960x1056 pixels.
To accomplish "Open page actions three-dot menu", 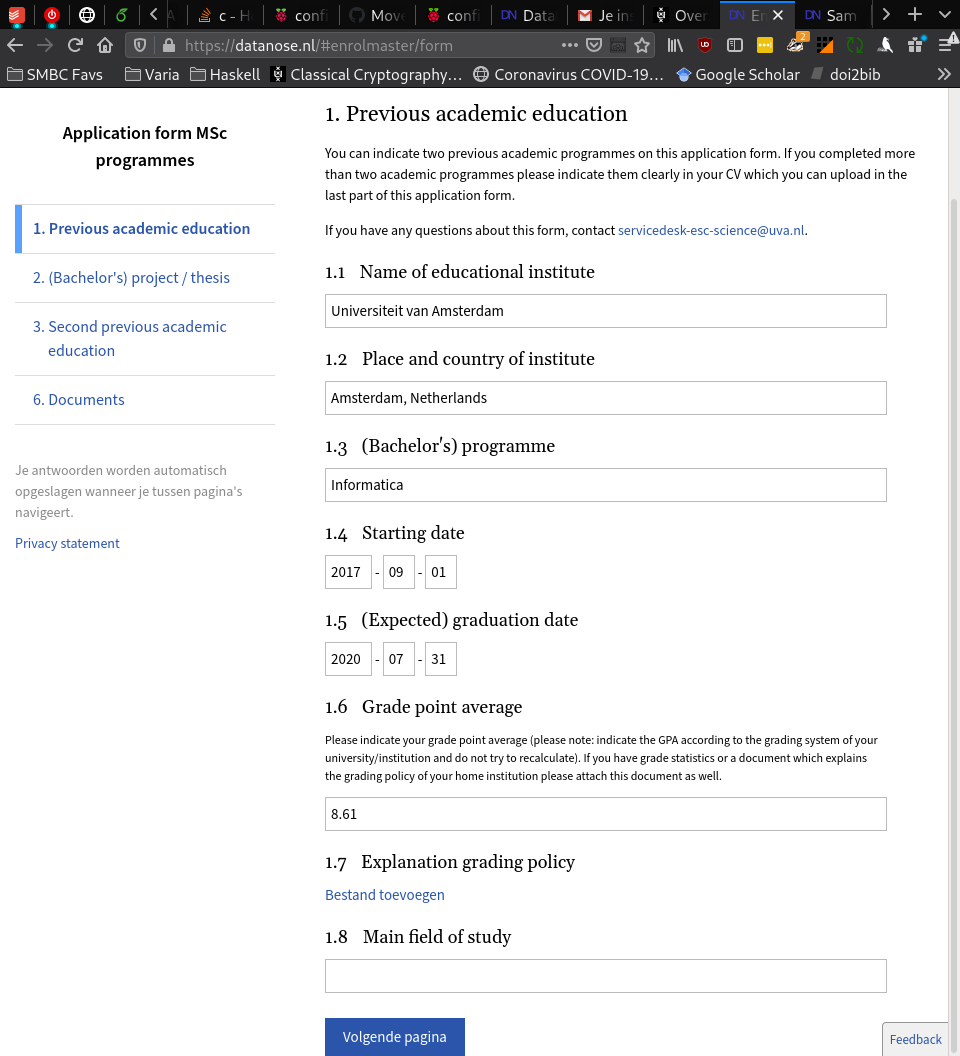I will point(569,45).
